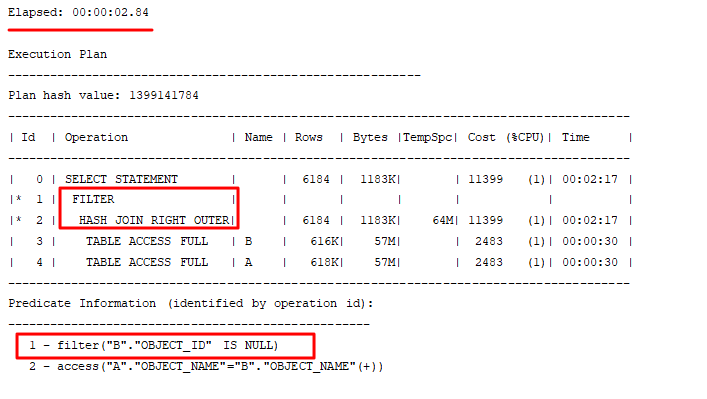This screenshot has height=399, width=707.
Task: Select the SELECT STATEMENT operation row
Action: [121, 179]
